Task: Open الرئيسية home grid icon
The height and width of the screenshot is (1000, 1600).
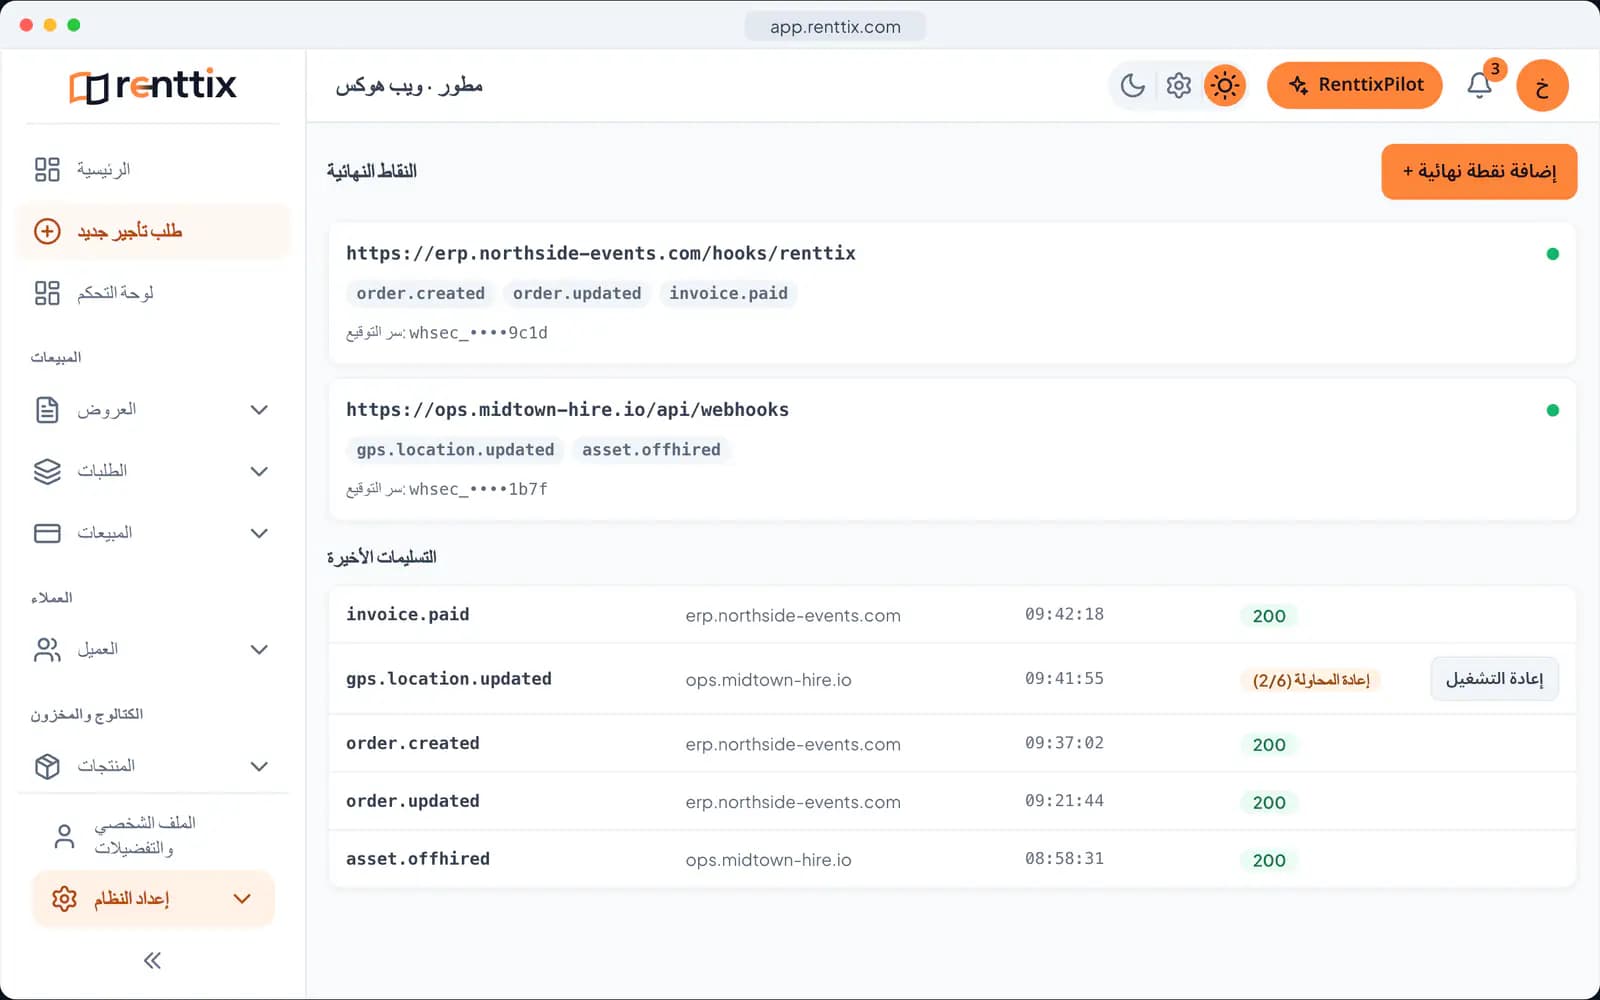Action: point(47,169)
